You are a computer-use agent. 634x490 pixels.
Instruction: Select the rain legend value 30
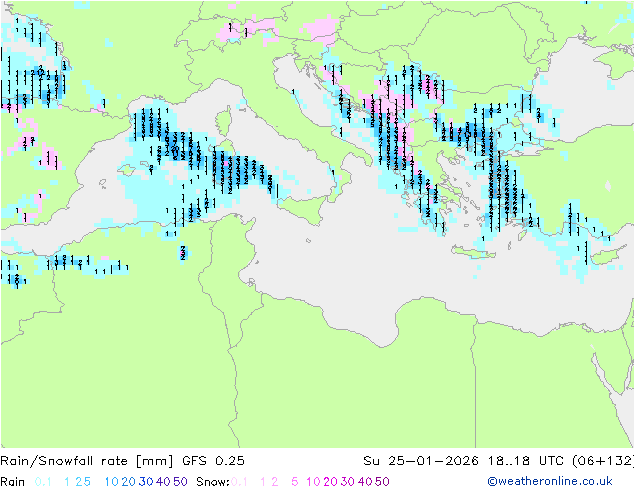coord(146,482)
